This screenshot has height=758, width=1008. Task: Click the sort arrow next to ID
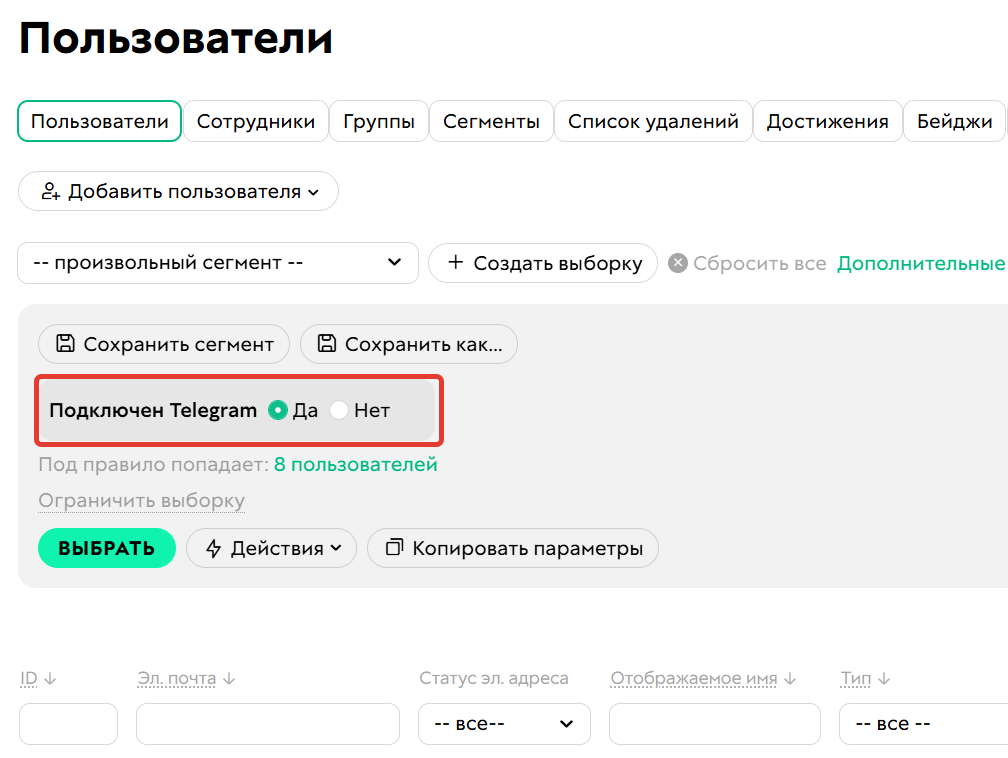coord(51,678)
